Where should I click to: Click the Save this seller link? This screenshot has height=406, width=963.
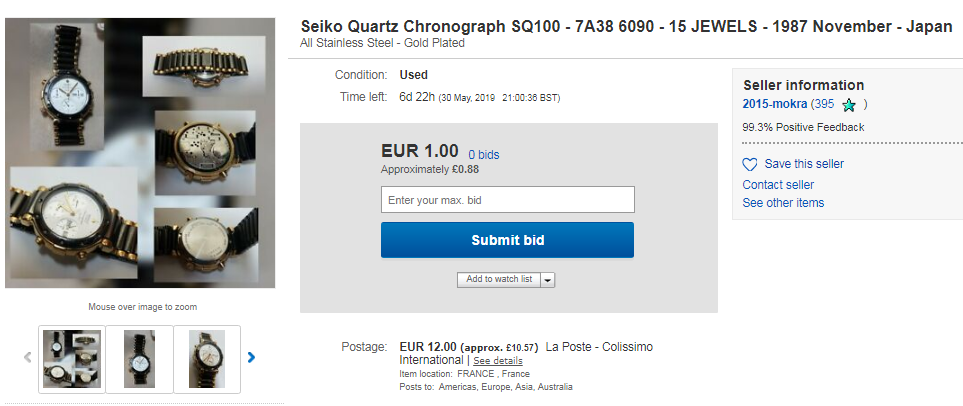tap(804, 164)
